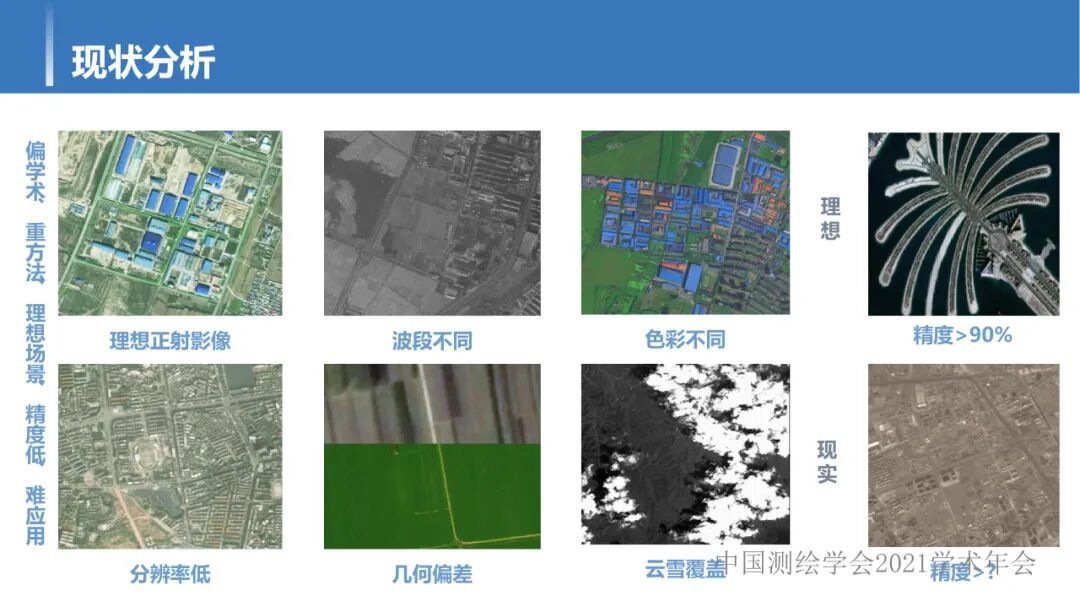This screenshot has height=607, width=1080.
Task: Click the vertical label 理想
Action: (x=830, y=218)
